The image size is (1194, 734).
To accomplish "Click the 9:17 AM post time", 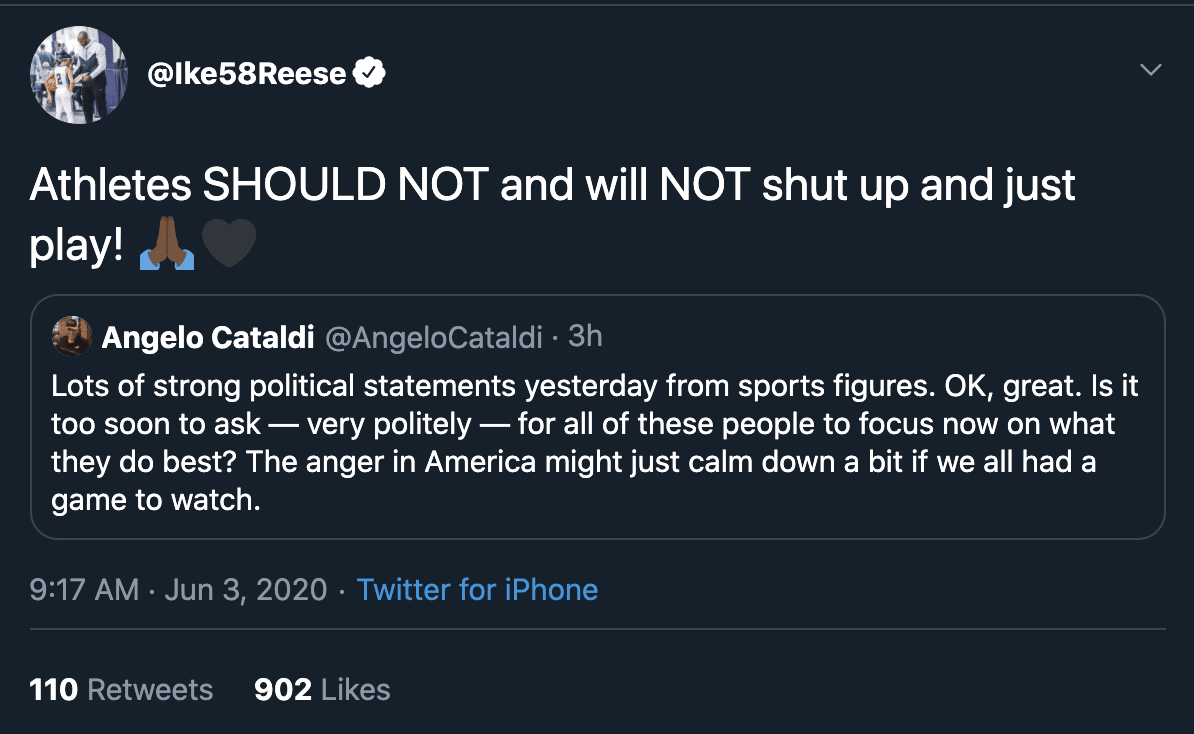I will [84, 589].
